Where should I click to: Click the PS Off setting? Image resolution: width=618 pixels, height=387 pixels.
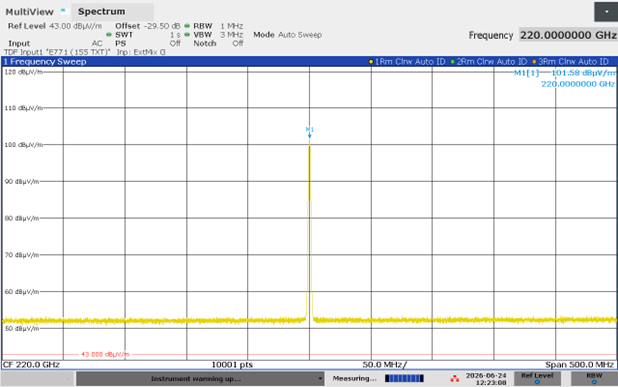pos(148,43)
